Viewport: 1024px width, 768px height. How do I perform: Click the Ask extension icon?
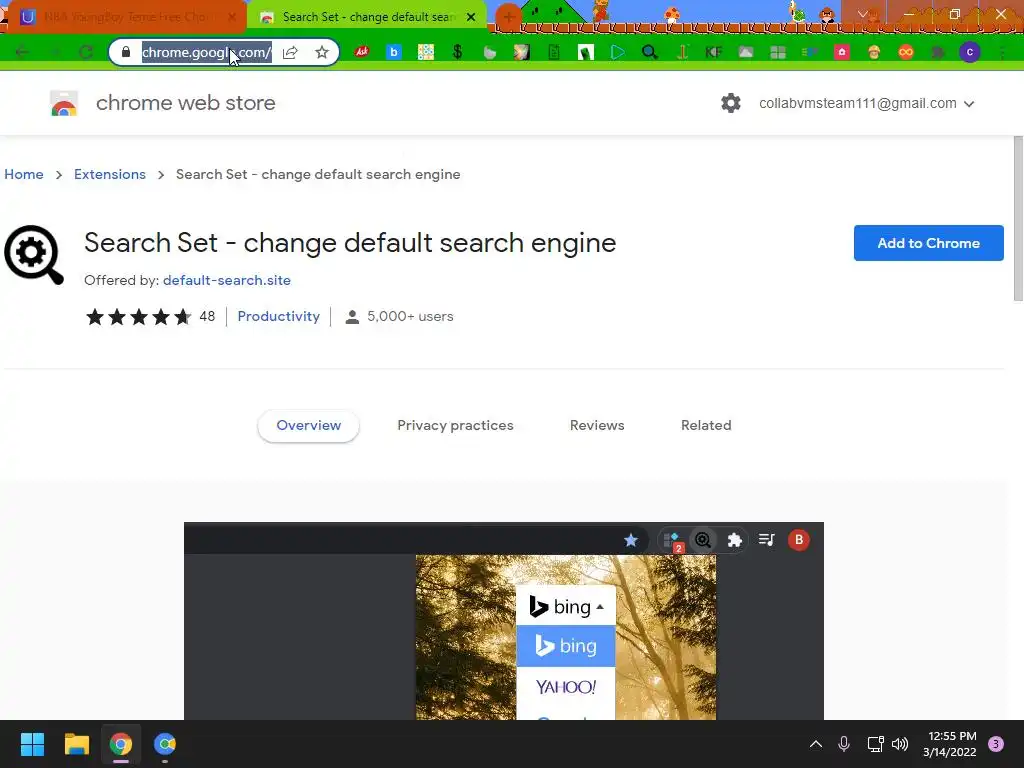pyautogui.click(x=361, y=52)
